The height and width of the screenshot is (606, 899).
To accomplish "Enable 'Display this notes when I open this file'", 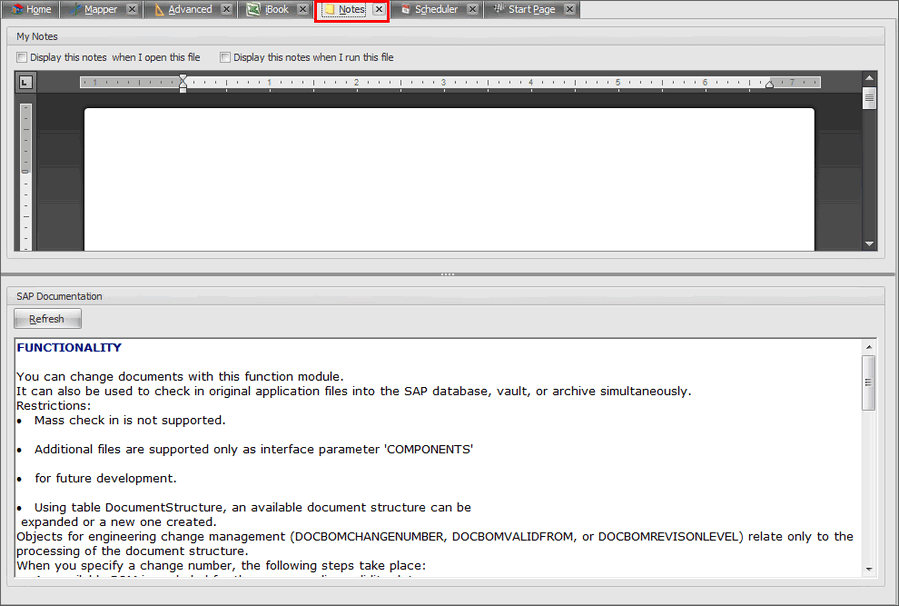I will (x=21, y=57).
